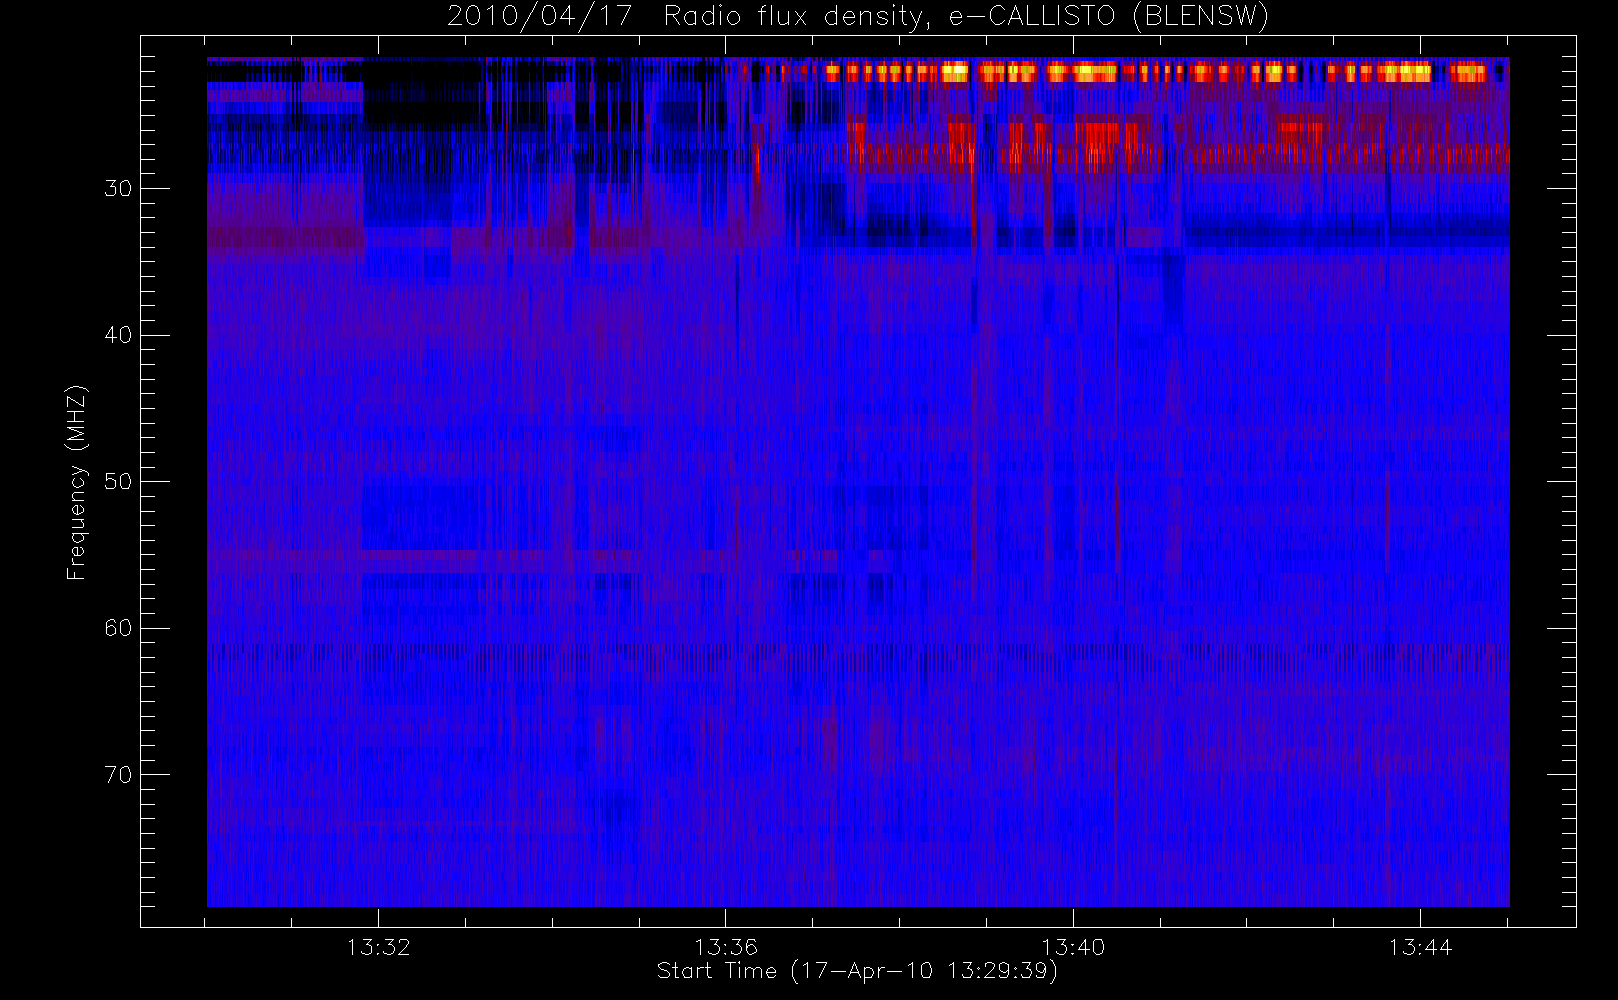1618x1000 pixels.
Task: Click the 50 frequency tick label
Action: (x=118, y=482)
